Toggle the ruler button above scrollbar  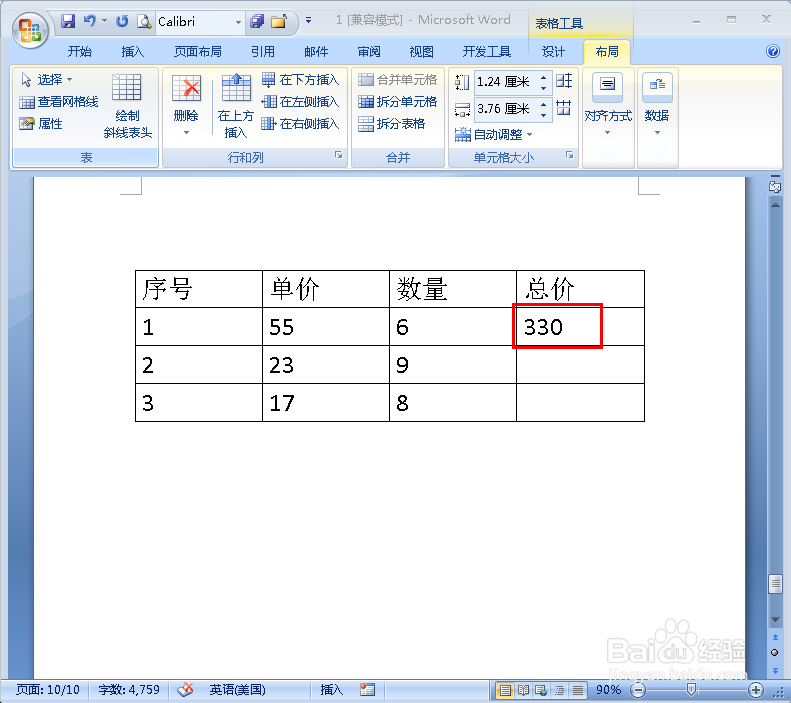pyautogui.click(x=775, y=187)
